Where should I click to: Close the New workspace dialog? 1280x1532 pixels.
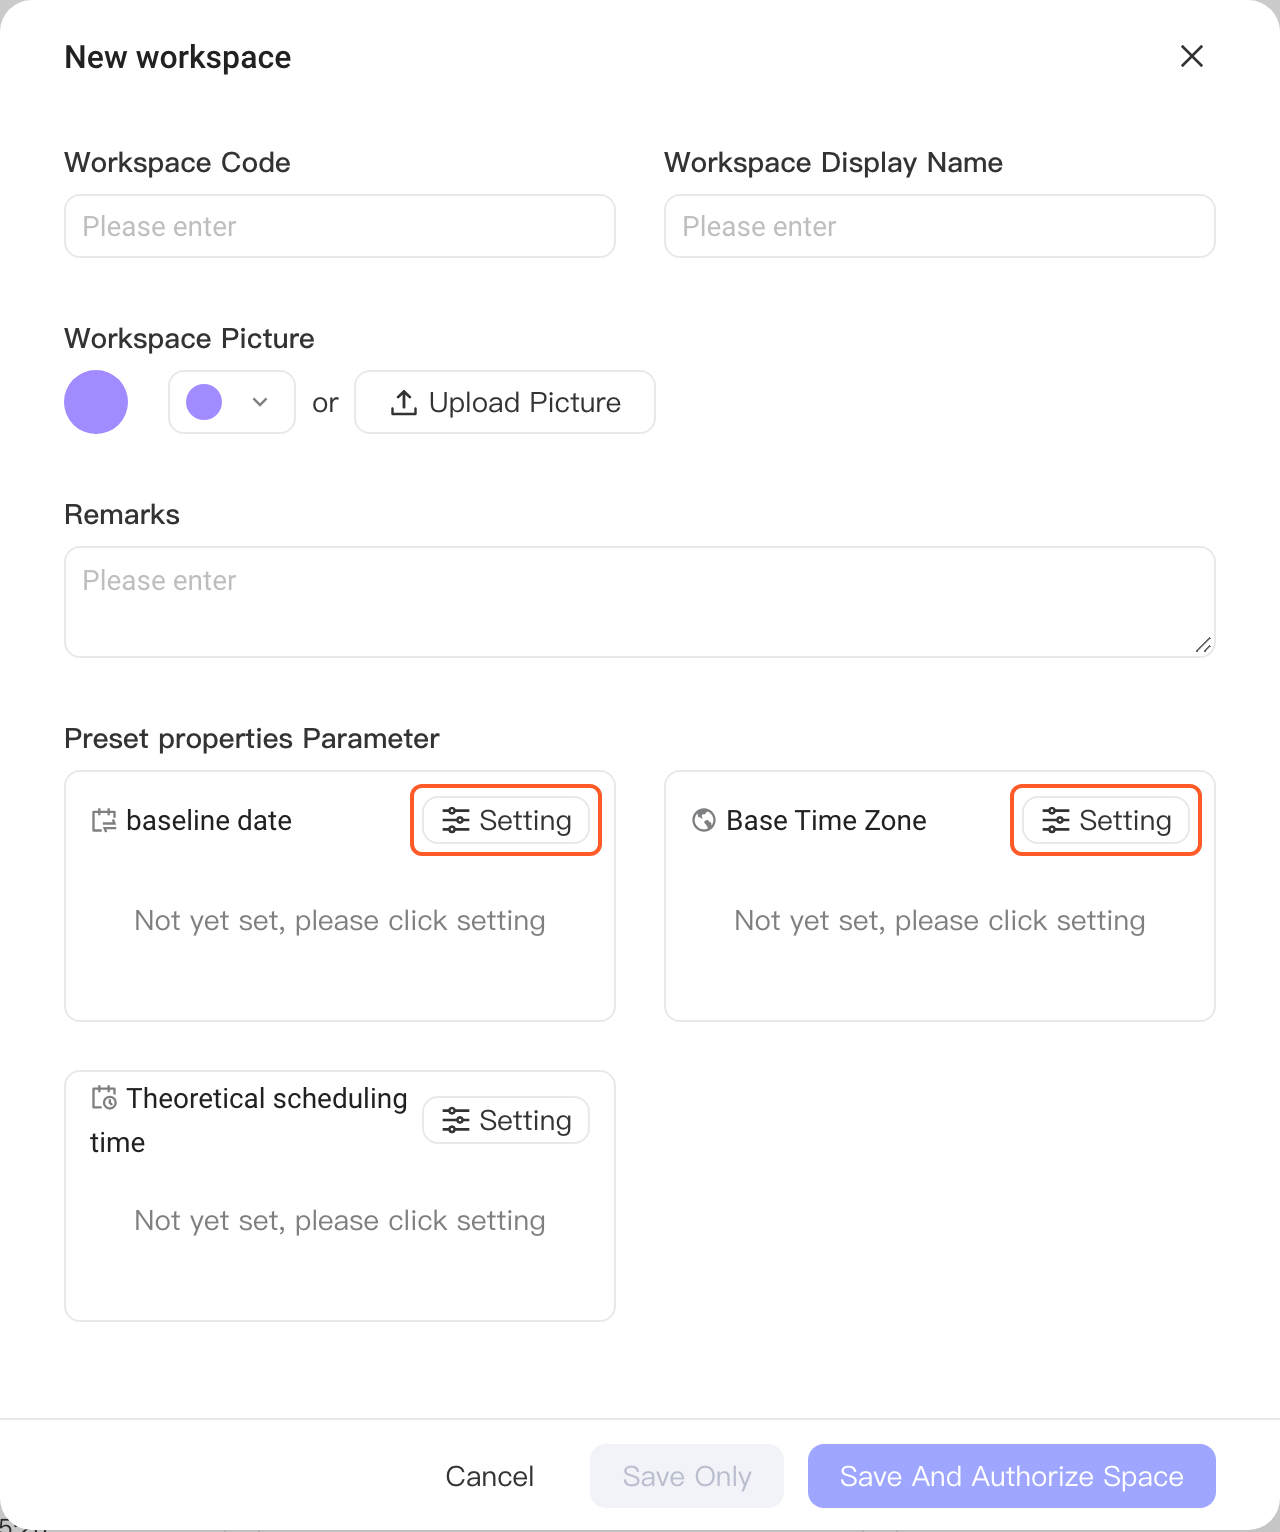pos(1192,56)
